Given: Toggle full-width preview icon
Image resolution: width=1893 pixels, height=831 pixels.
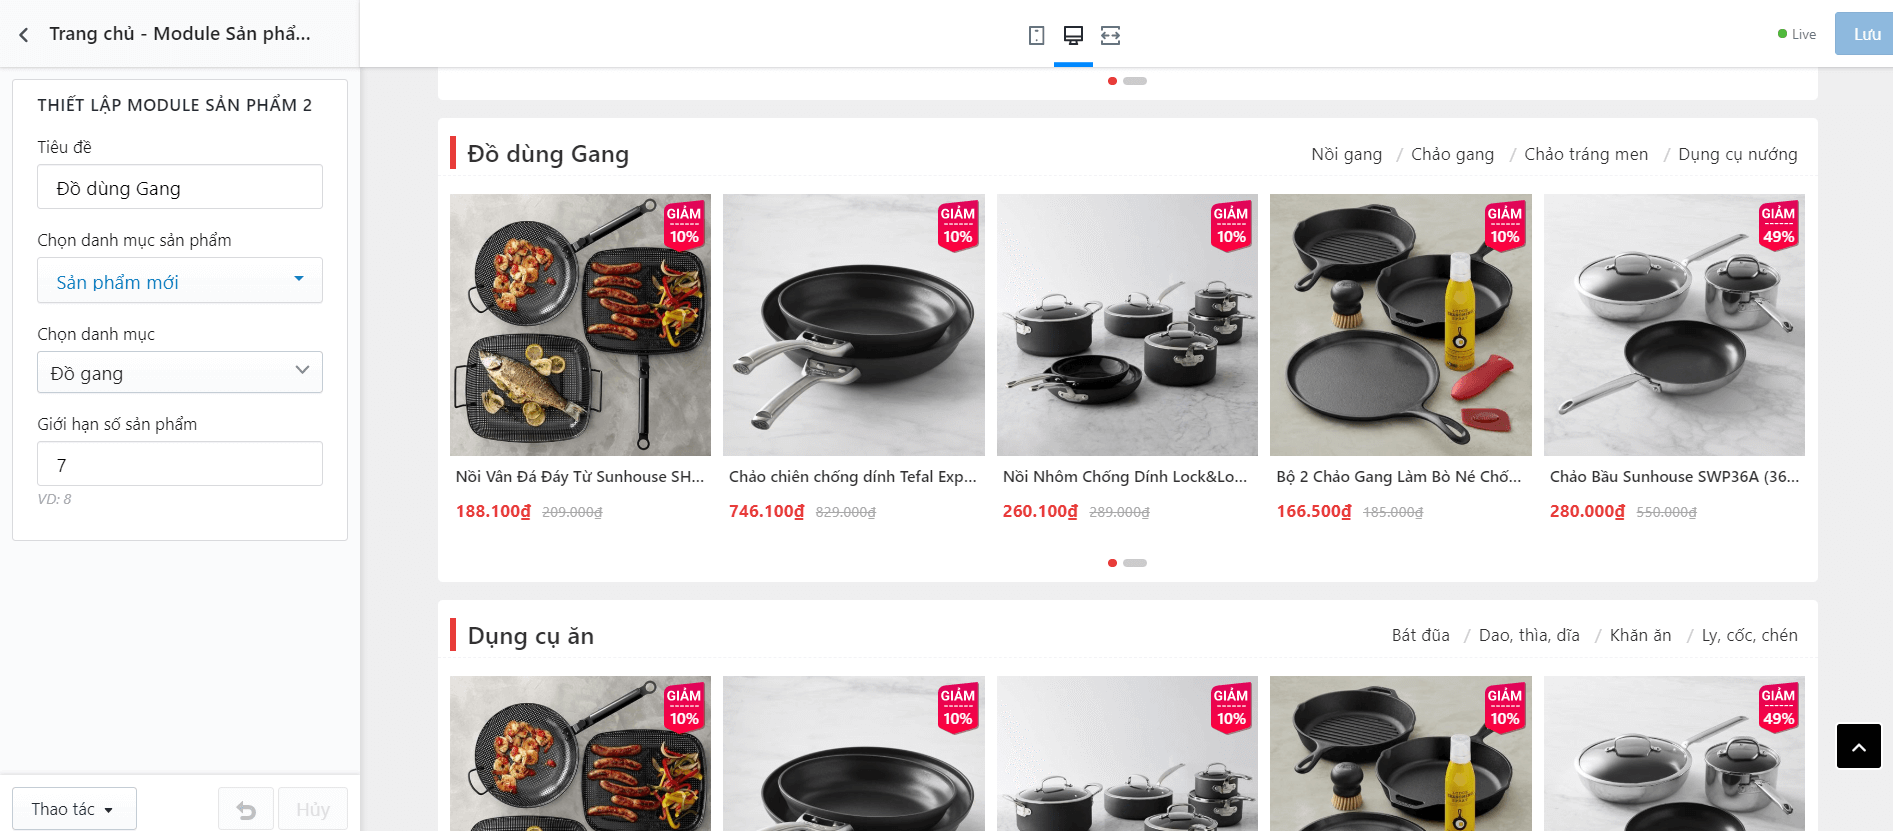Looking at the screenshot, I should [1110, 35].
